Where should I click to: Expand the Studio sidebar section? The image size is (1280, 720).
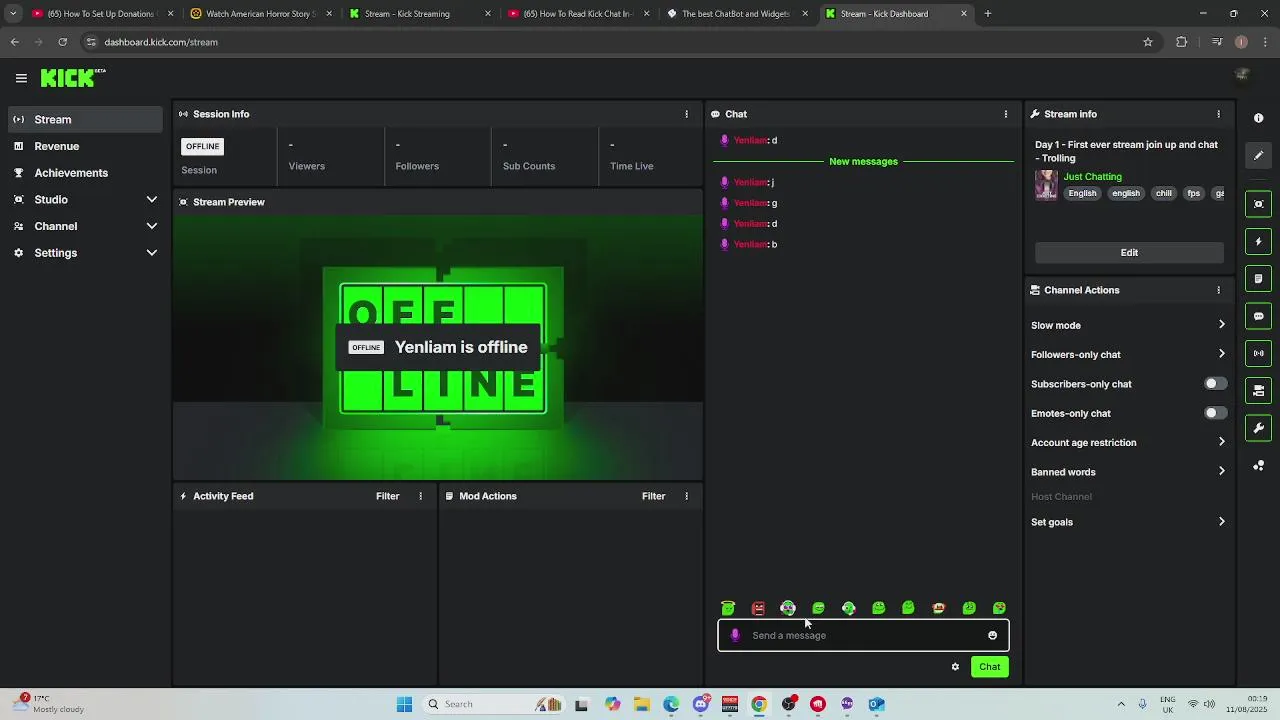pos(85,199)
